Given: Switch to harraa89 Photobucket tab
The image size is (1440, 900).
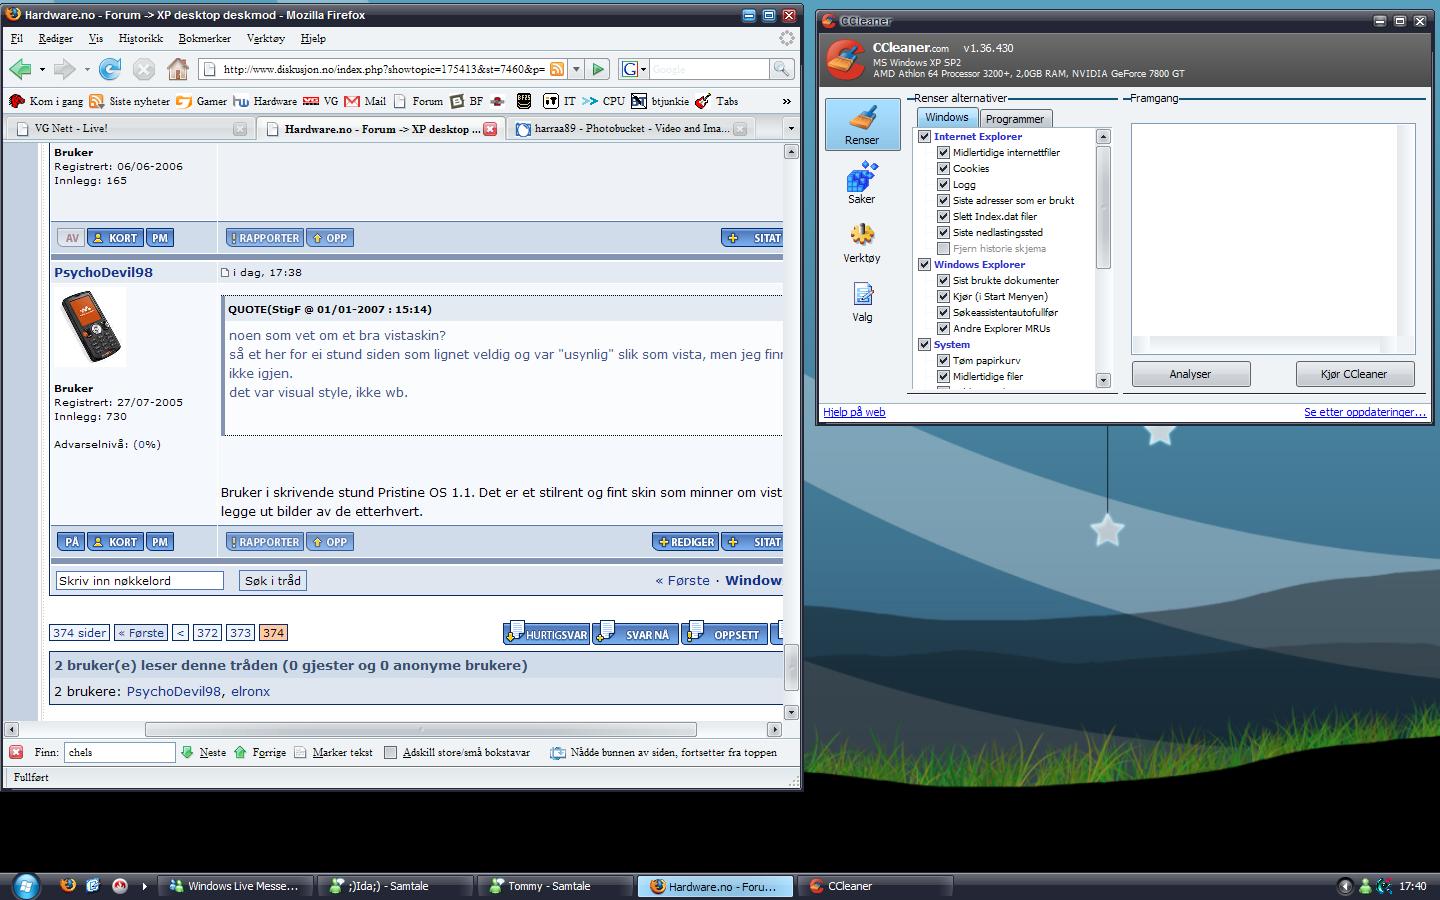Looking at the screenshot, I should (x=630, y=128).
